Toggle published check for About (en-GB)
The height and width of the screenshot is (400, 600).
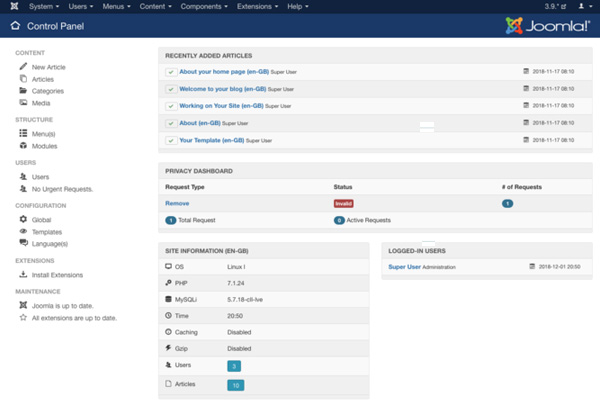click(x=171, y=123)
